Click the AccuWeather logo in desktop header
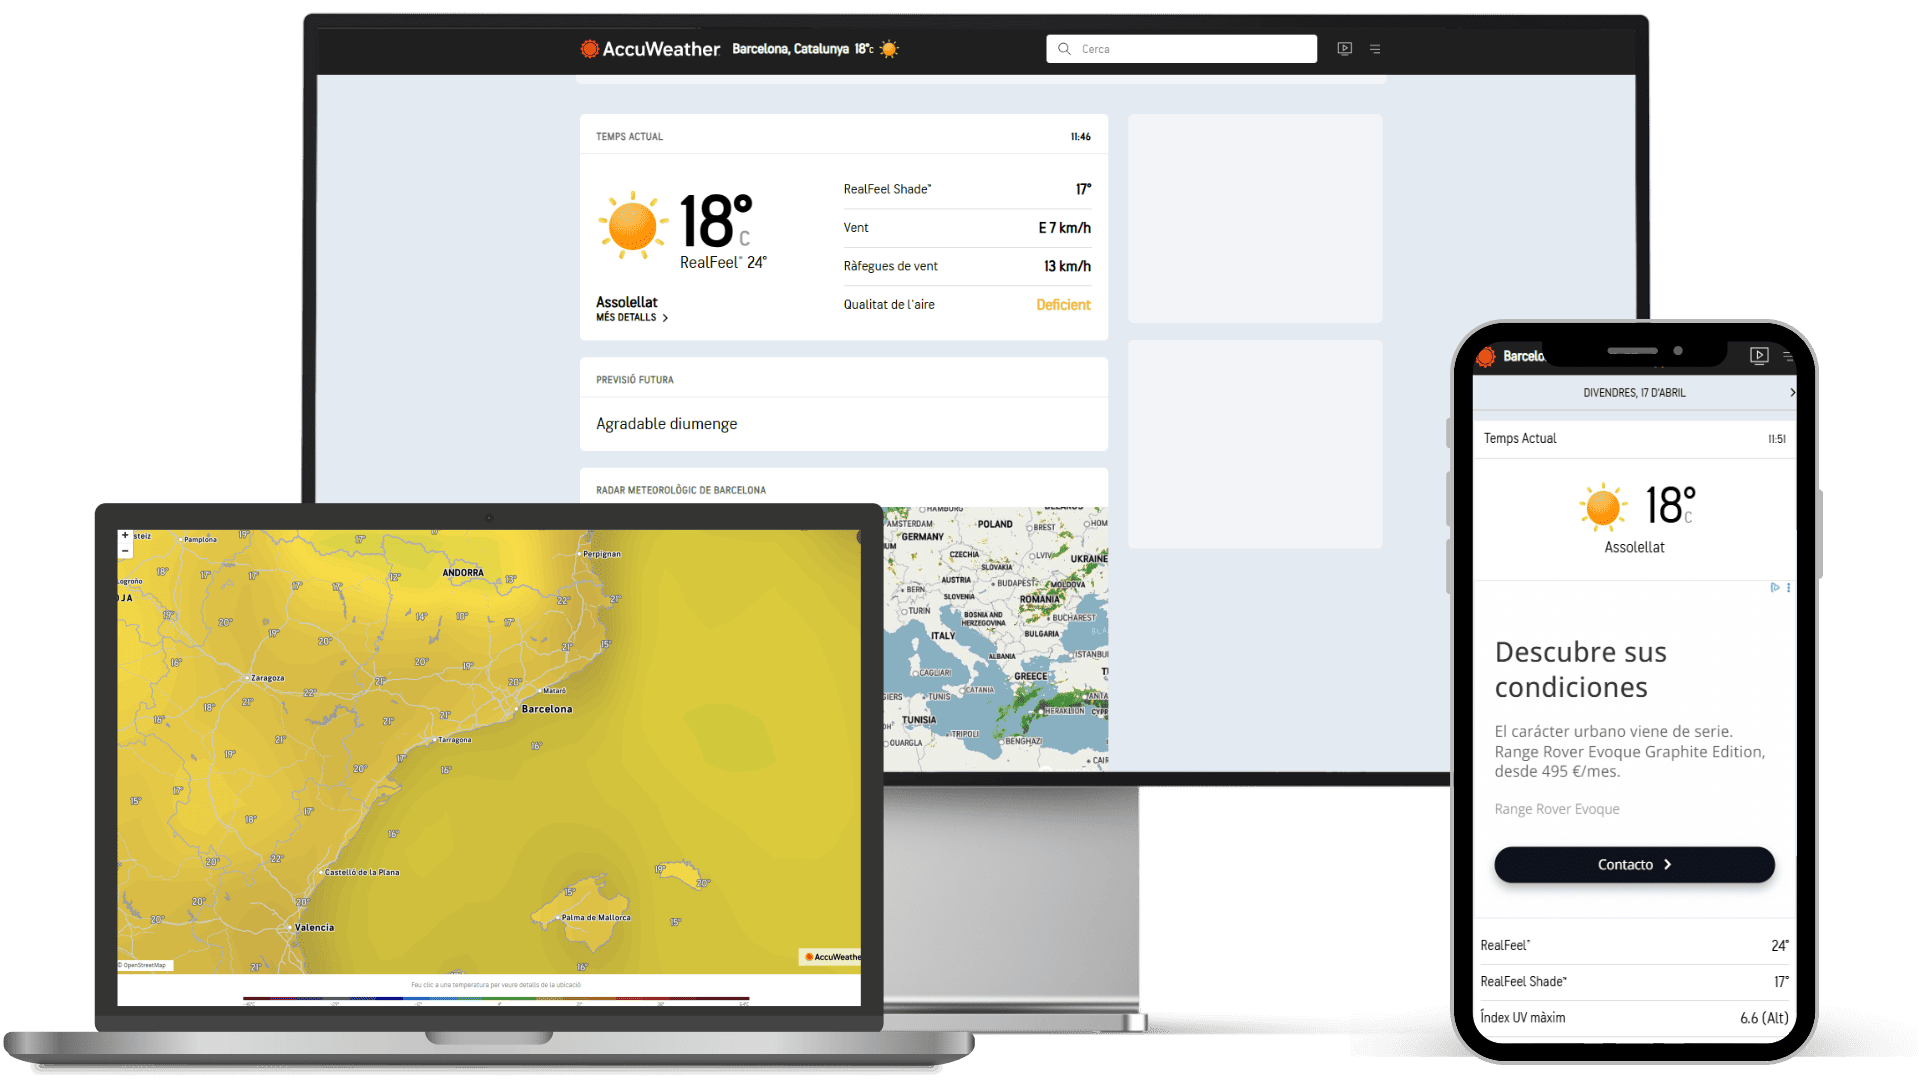 (x=650, y=49)
